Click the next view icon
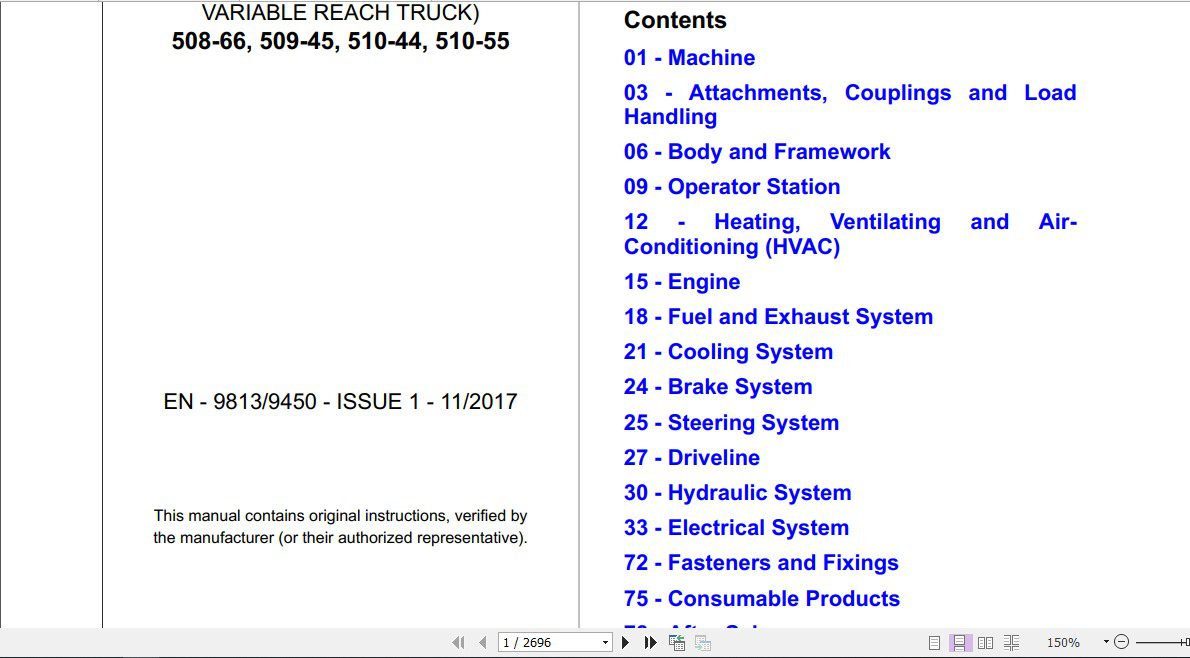The width and height of the screenshot is (1190, 658). (x=703, y=642)
